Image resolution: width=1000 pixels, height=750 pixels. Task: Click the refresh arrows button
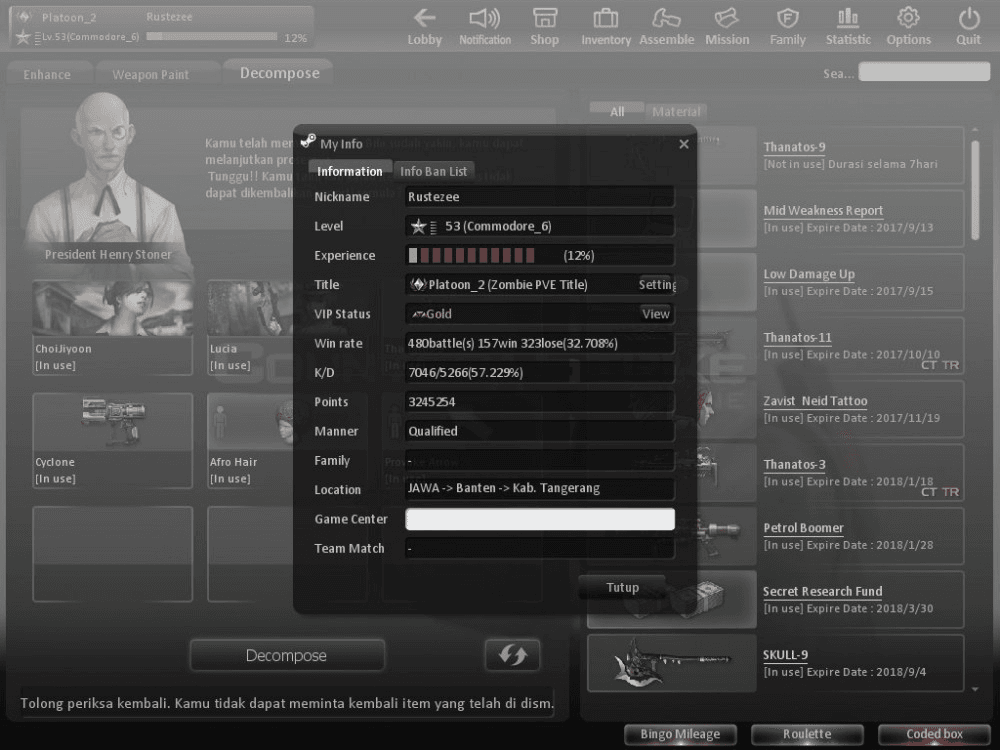tap(512, 655)
